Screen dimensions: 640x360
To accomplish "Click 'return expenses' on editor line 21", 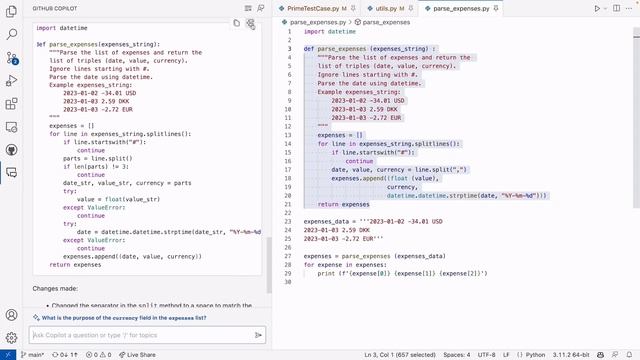I will point(343,204).
